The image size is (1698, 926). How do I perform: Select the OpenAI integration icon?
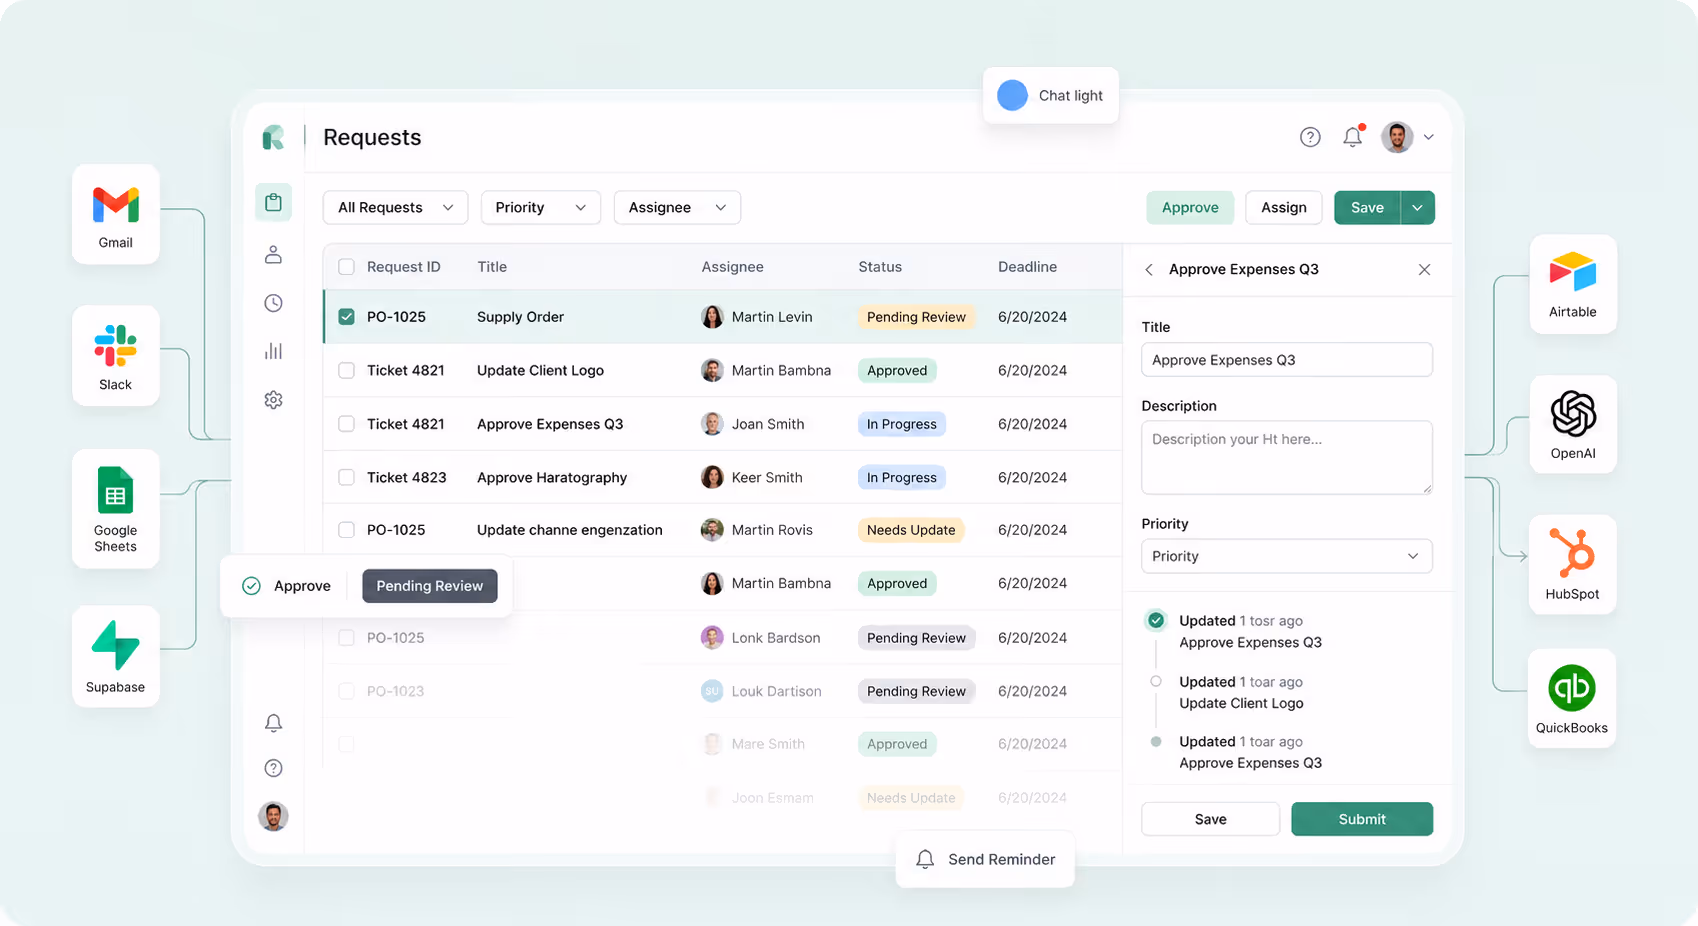(1573, 414)
